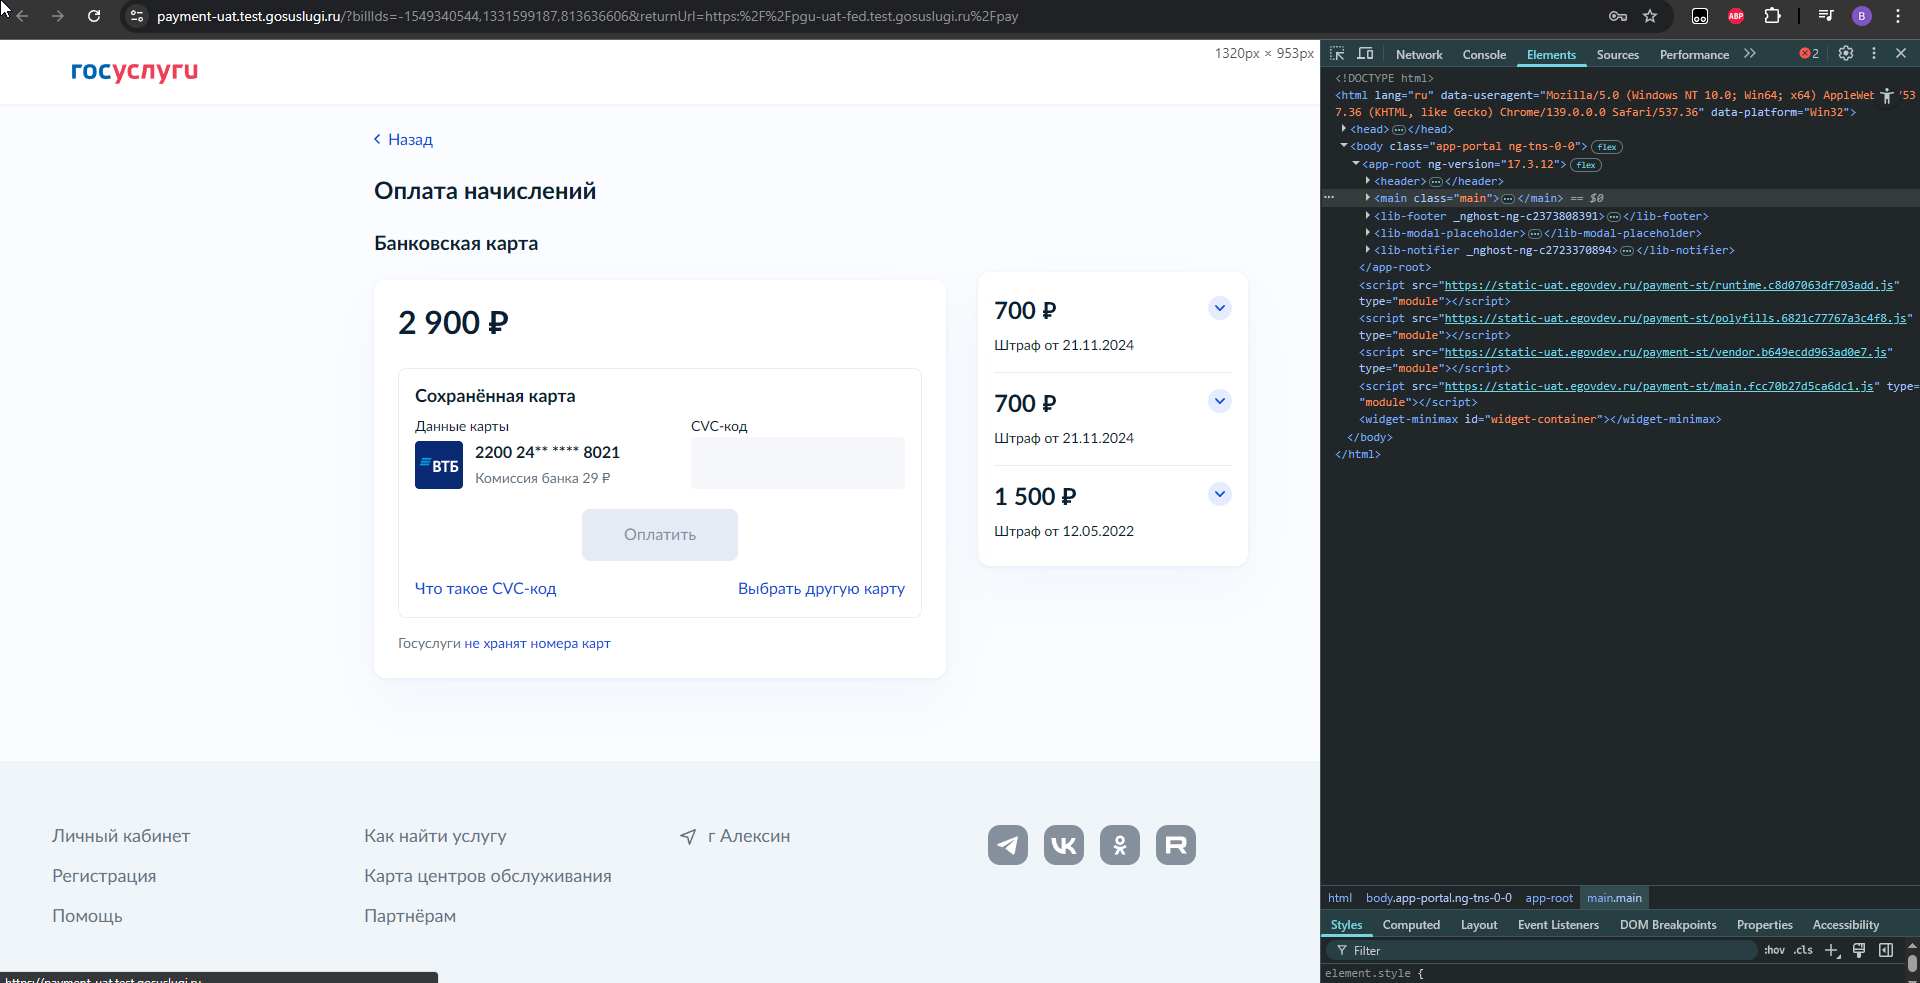The image size is (1920, 983).
Task: Toggle the .cls element classes panel
Action: (1803, 951)
